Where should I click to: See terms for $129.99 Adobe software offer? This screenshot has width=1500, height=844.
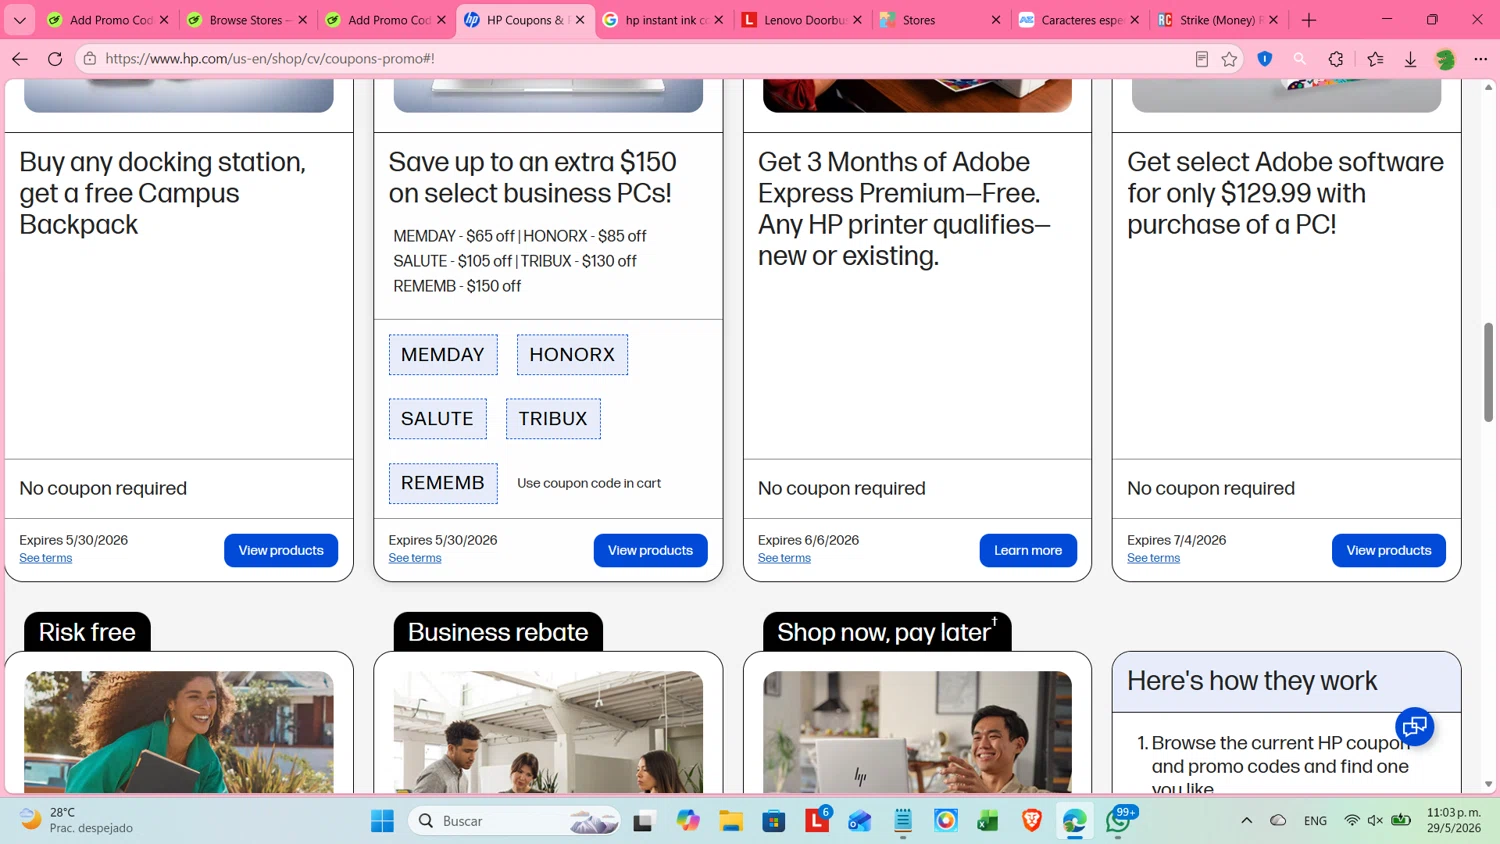tap(1153, 558)
